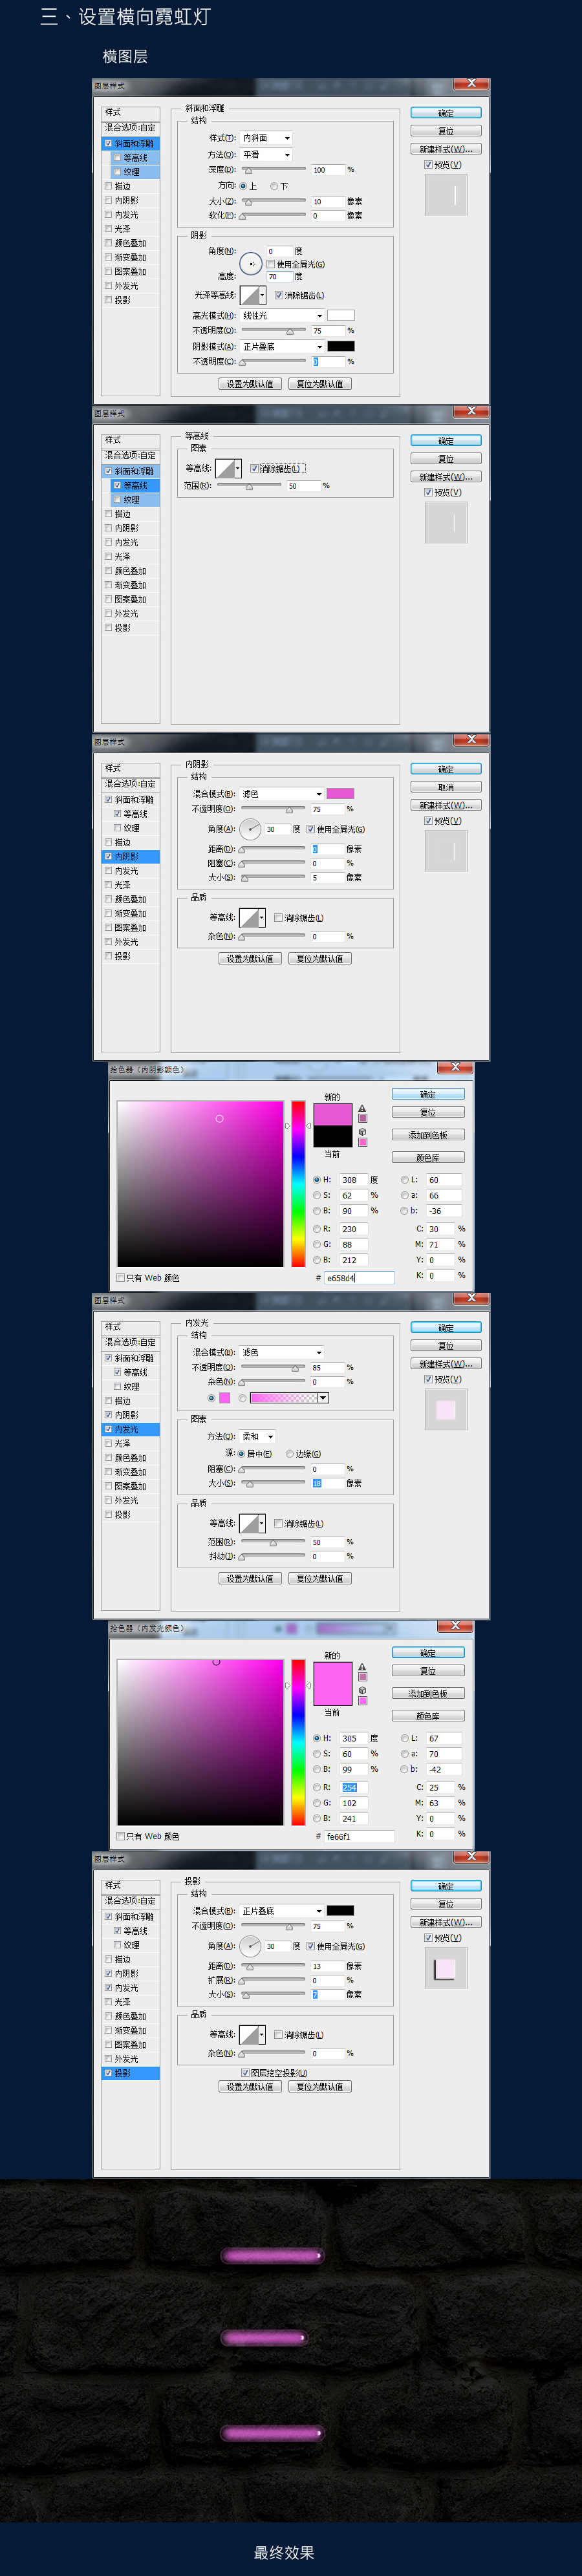Toggle 消除锯齿 checkbox in the 等高线 图素 panel
582x2576 pixels.
255,468
